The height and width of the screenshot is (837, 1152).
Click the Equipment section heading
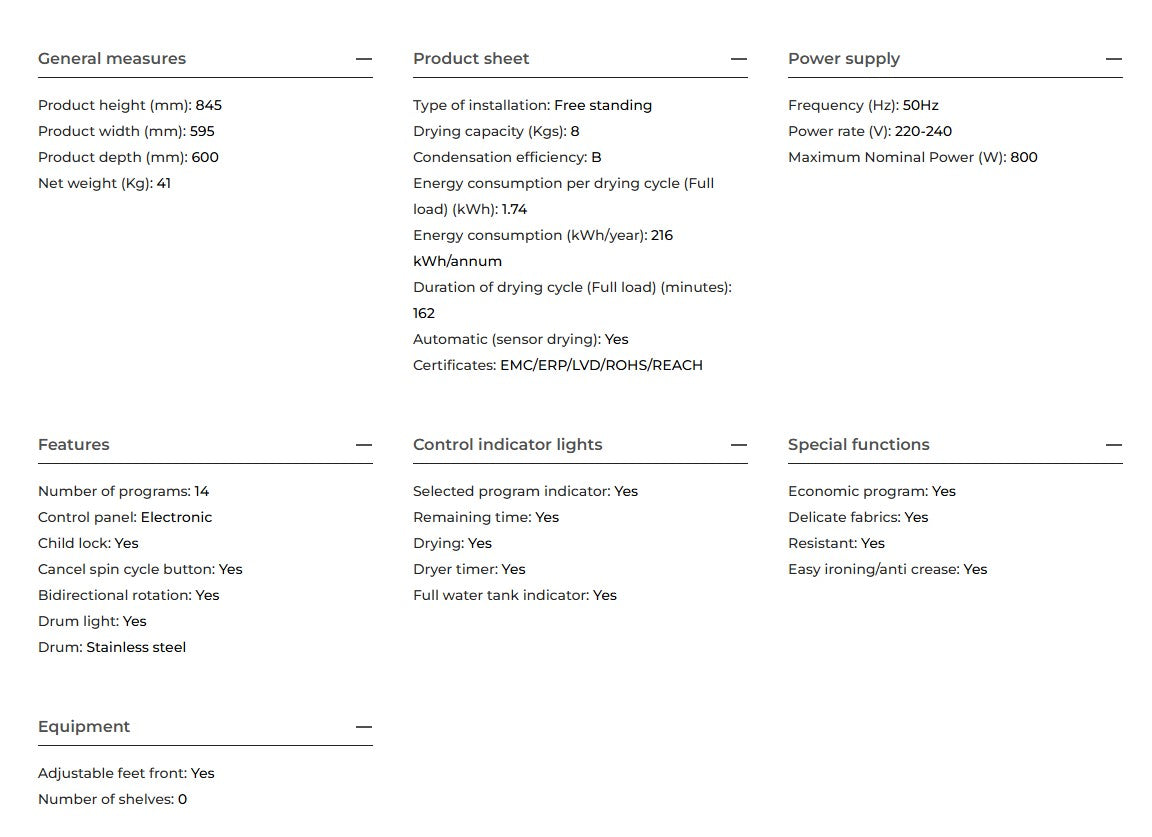[84, 727]
